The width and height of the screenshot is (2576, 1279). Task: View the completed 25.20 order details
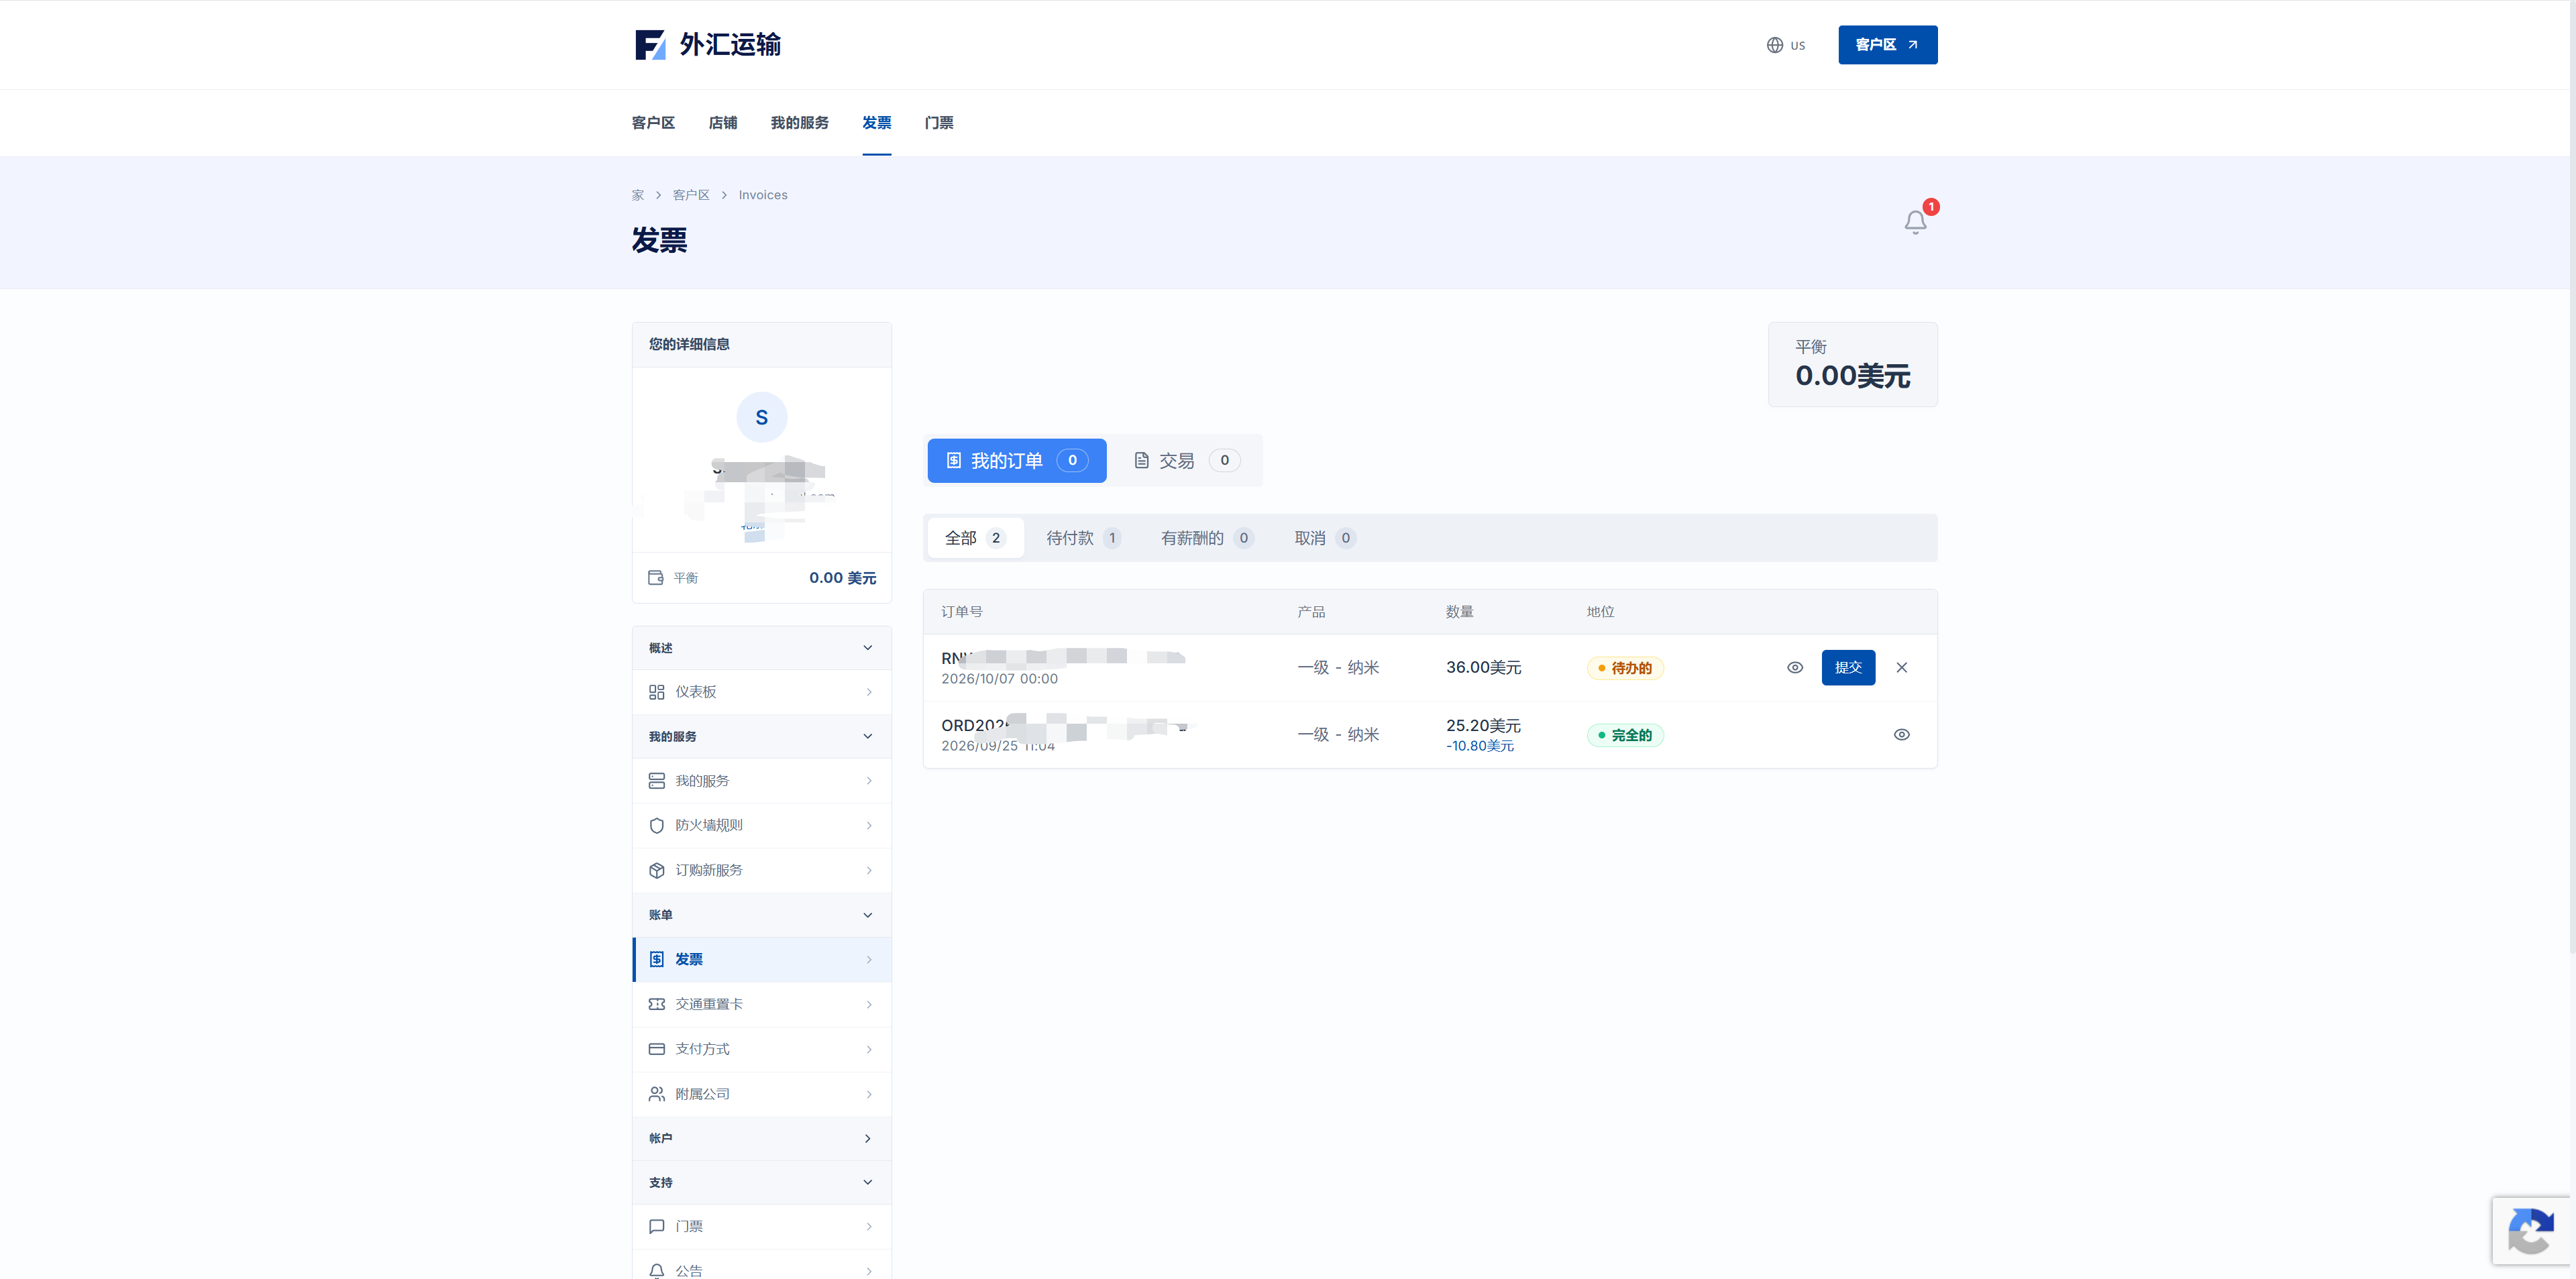1902,734
